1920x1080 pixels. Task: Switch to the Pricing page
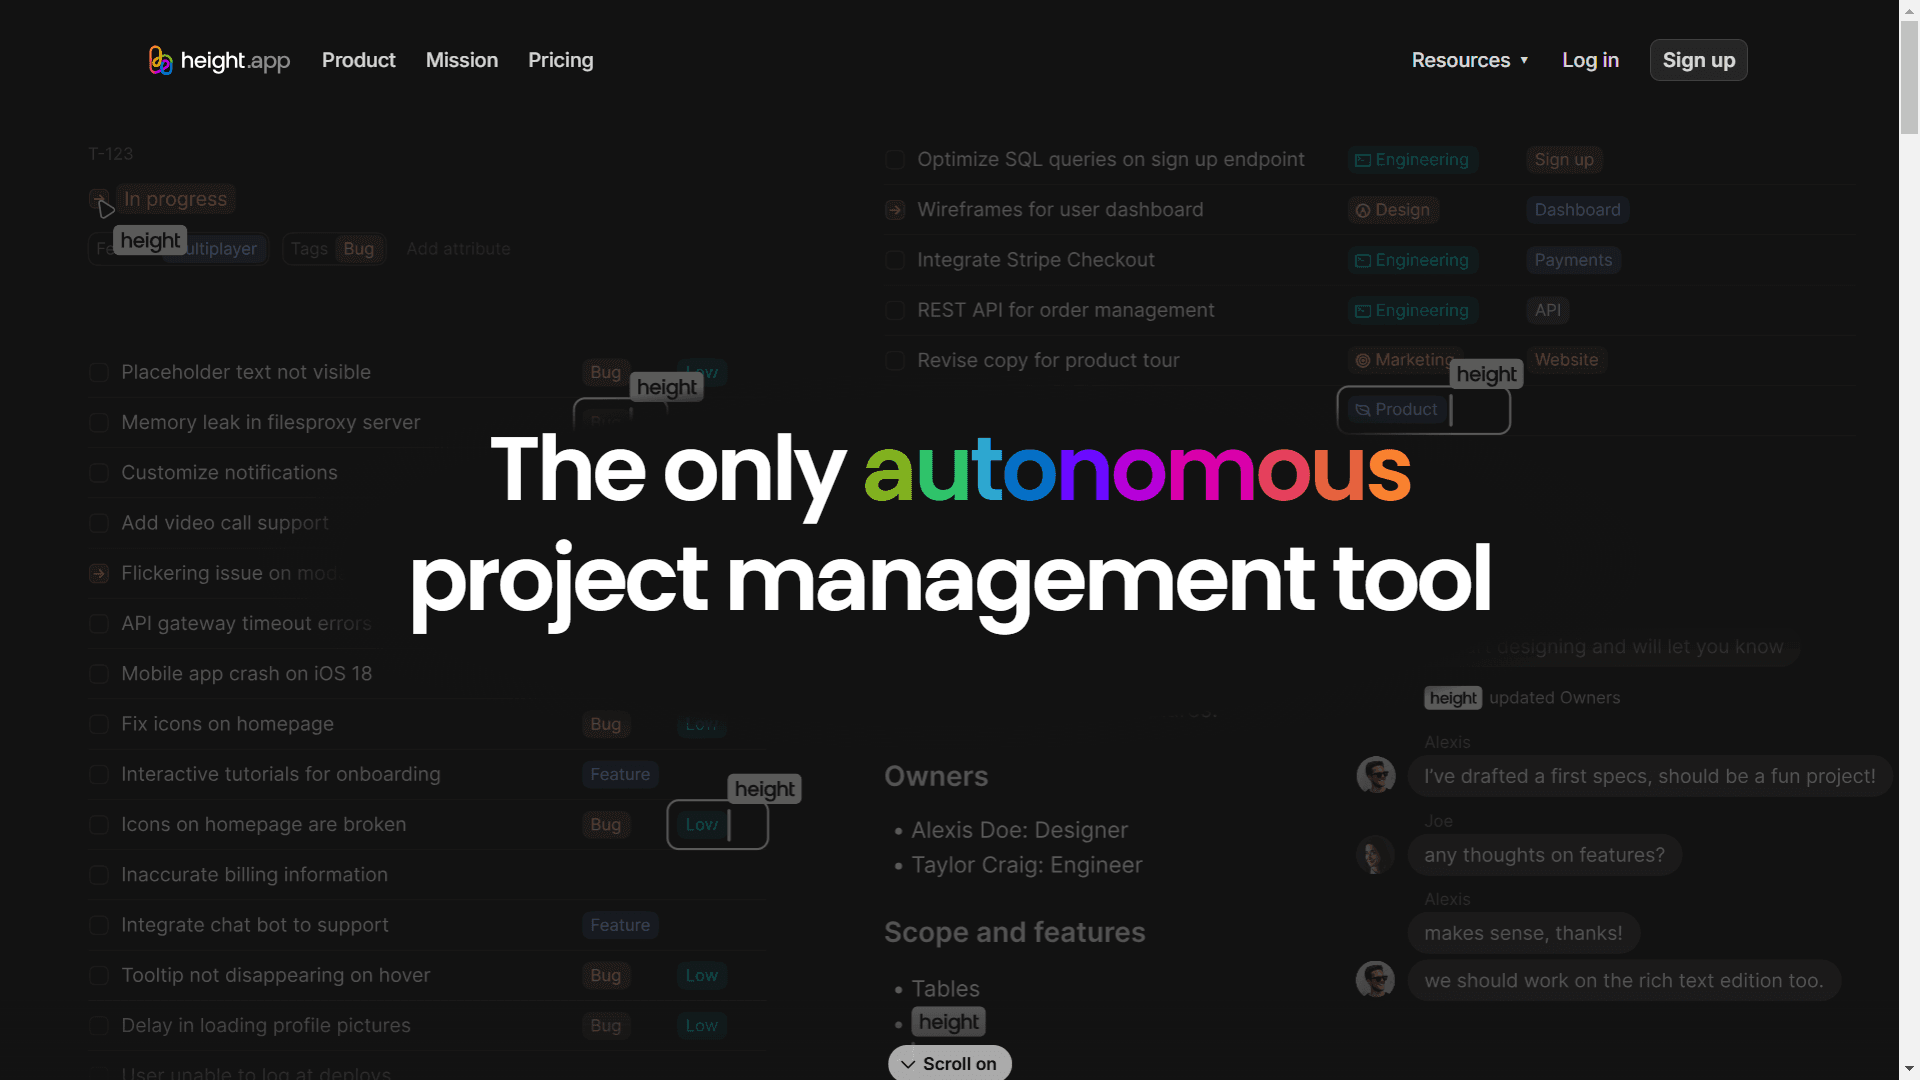tap(560, 60)
